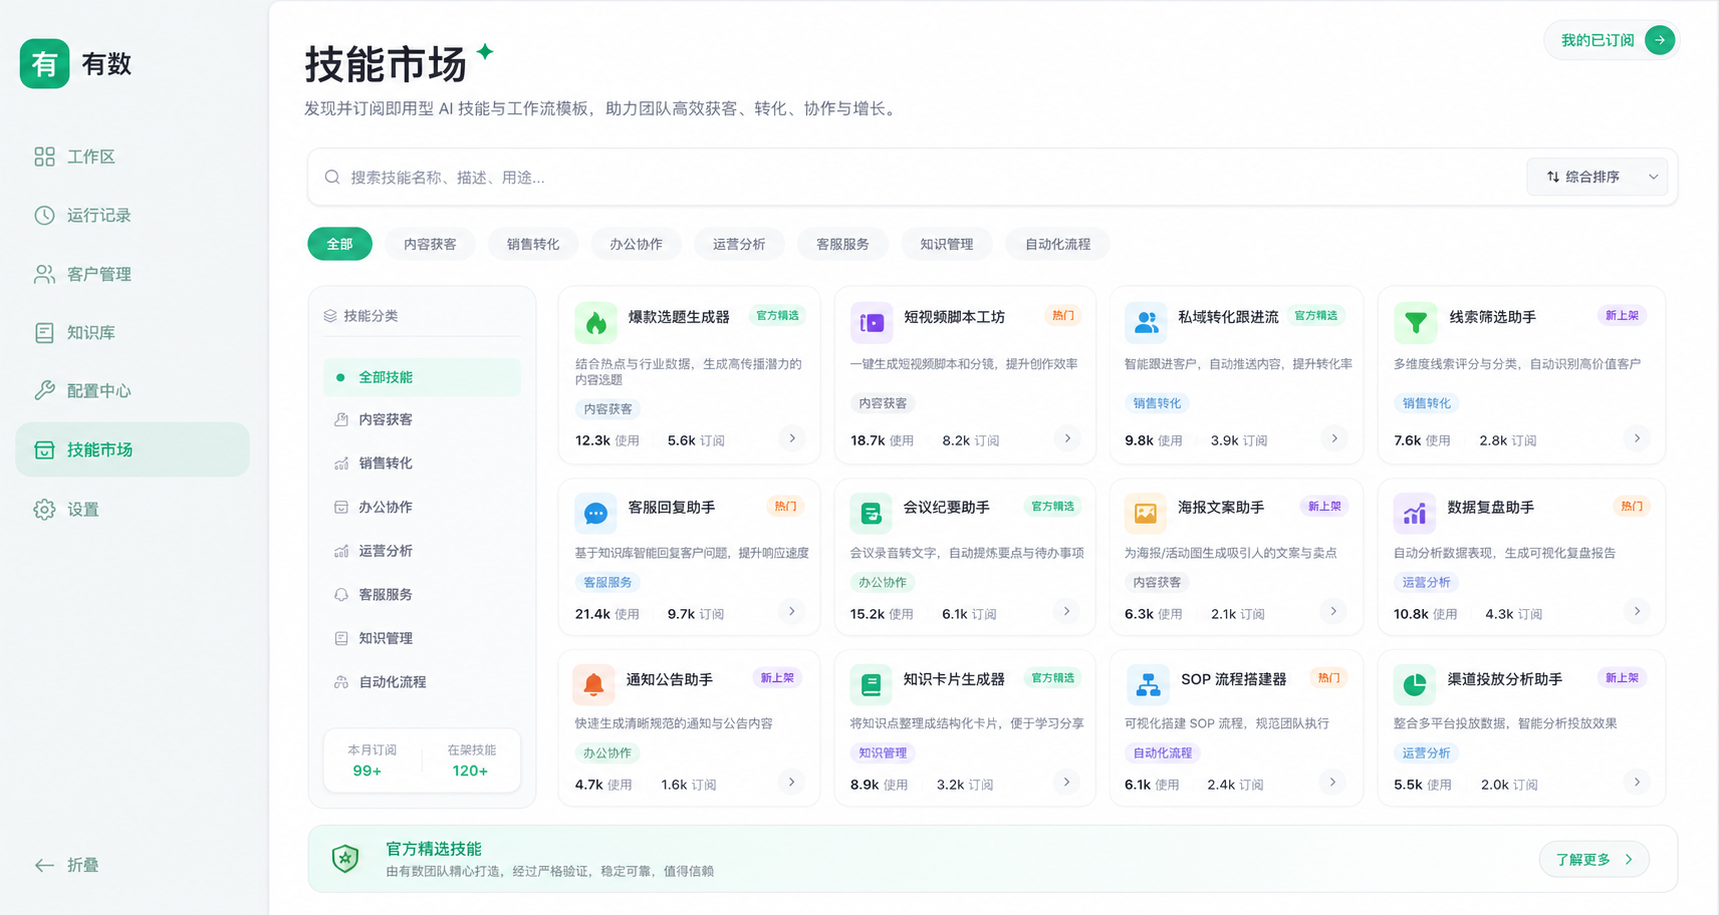Open 私域转化跟进流 card via its arrow
The height and width of the screenshot is (915, 1719).
[1334, 438]
